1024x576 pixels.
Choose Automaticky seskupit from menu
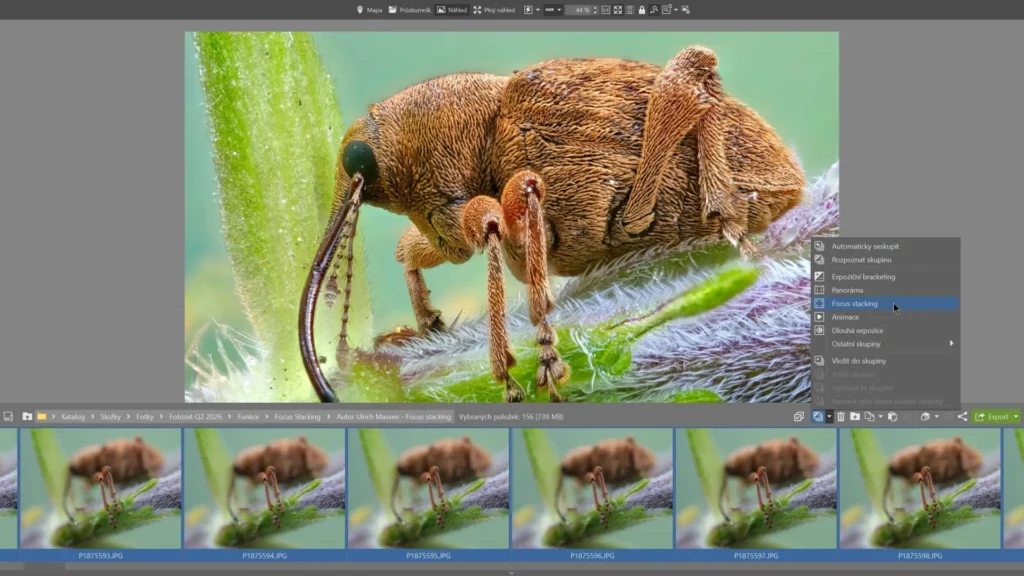pyautogui.click(x=886, y=246)
